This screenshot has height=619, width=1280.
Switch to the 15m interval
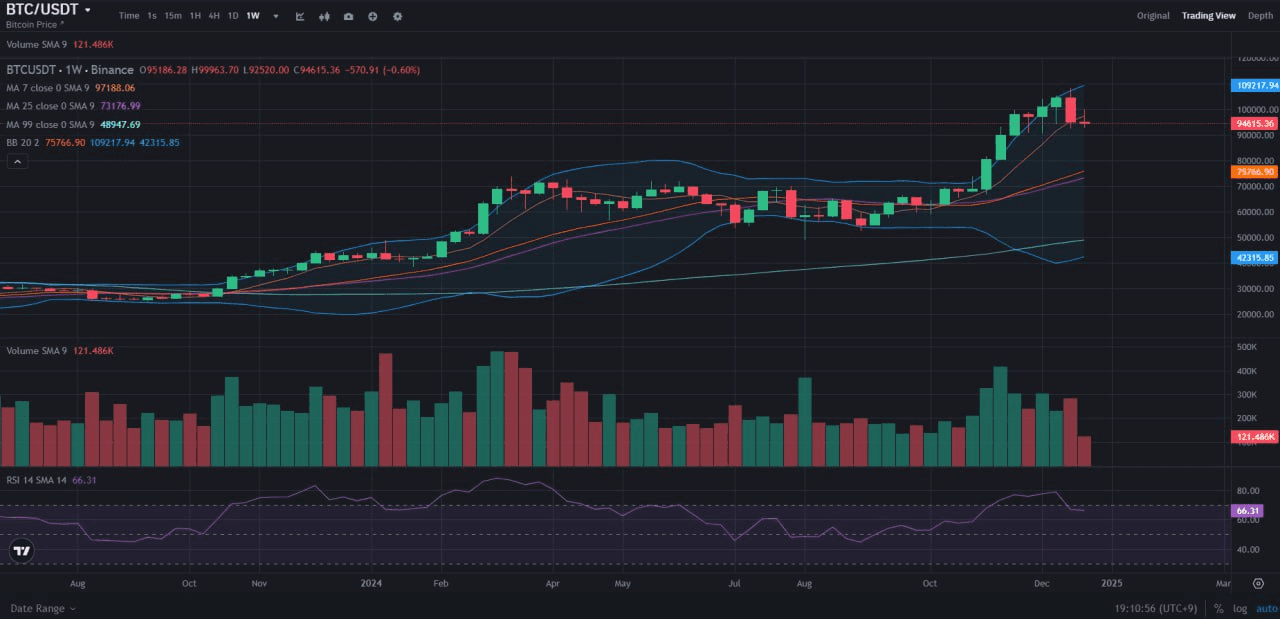[173, 16]
